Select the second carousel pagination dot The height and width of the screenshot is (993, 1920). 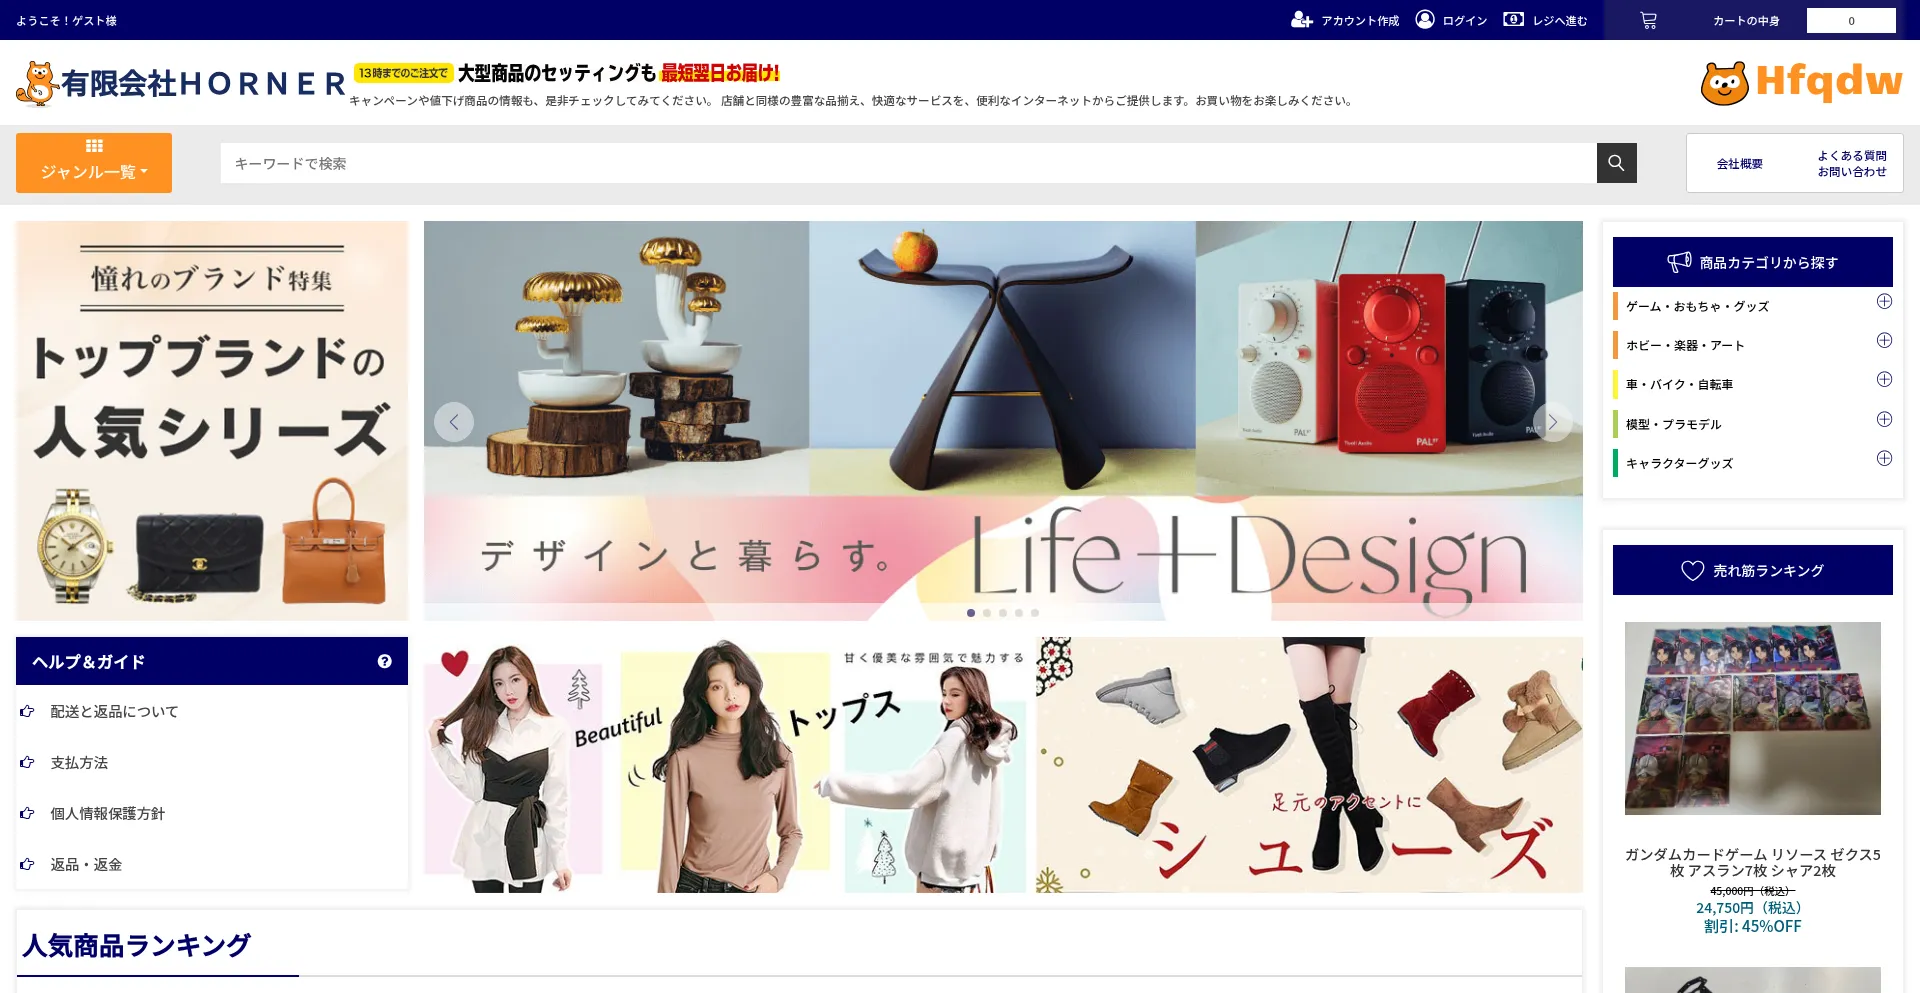(x=987, y=613)
